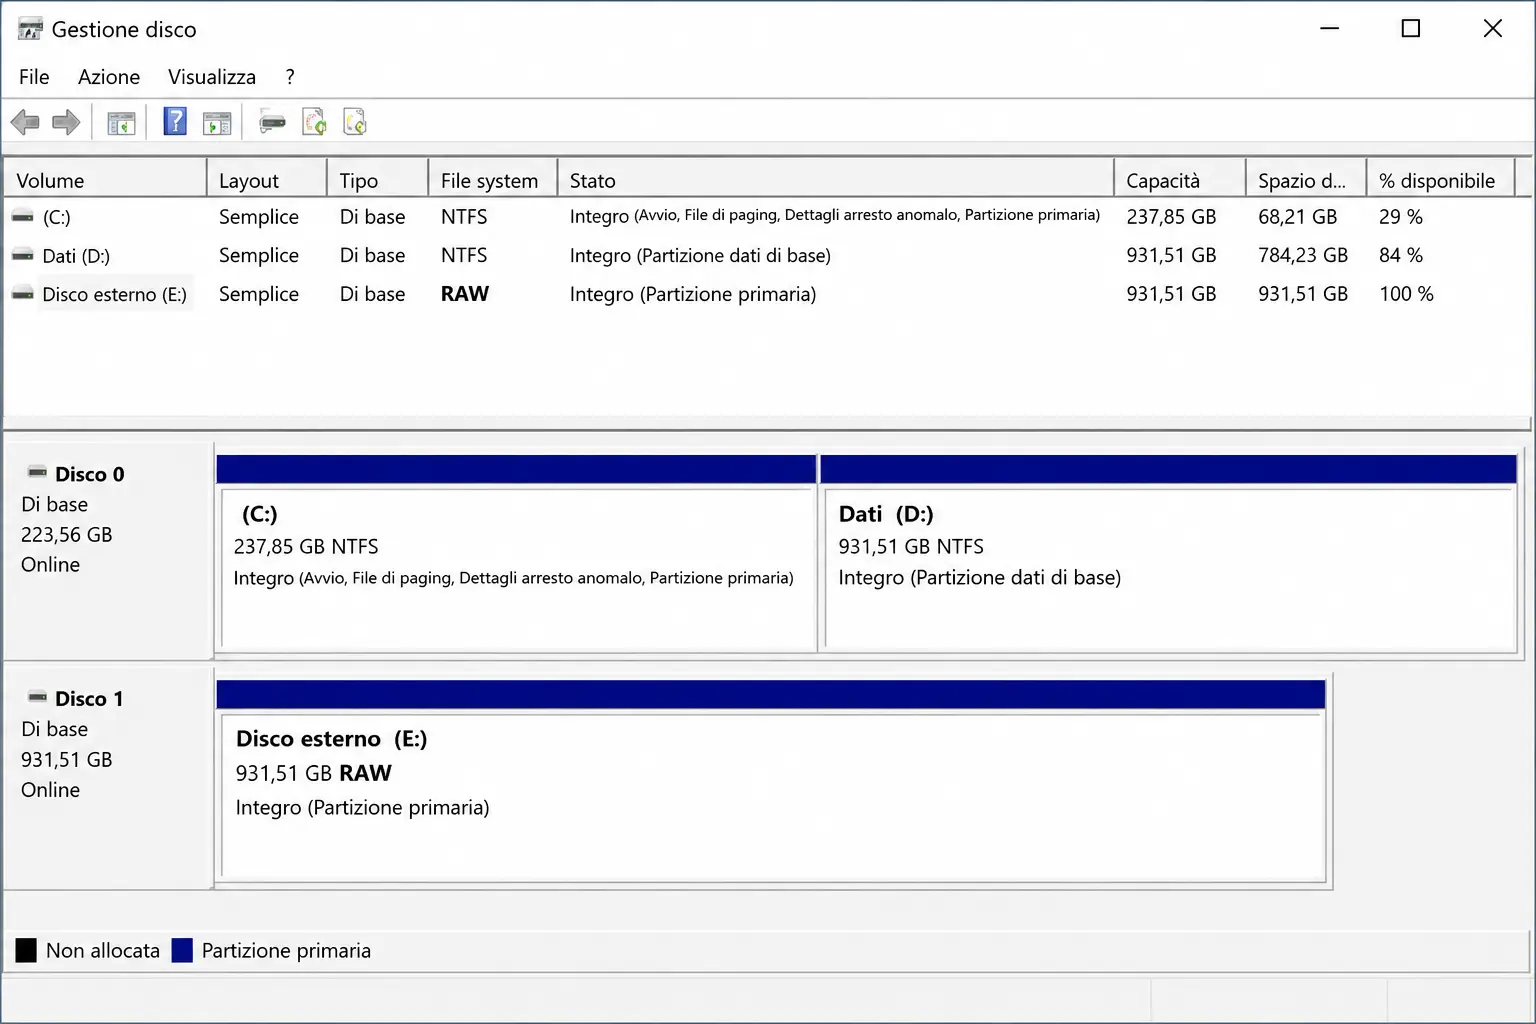
Task: Select the (C:) volume in the list
Action: pos(56,217)
